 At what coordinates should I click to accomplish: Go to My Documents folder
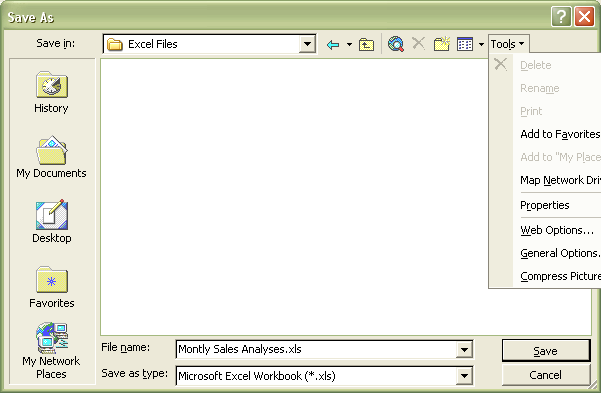pyautogui.click(x=51, y=157)
